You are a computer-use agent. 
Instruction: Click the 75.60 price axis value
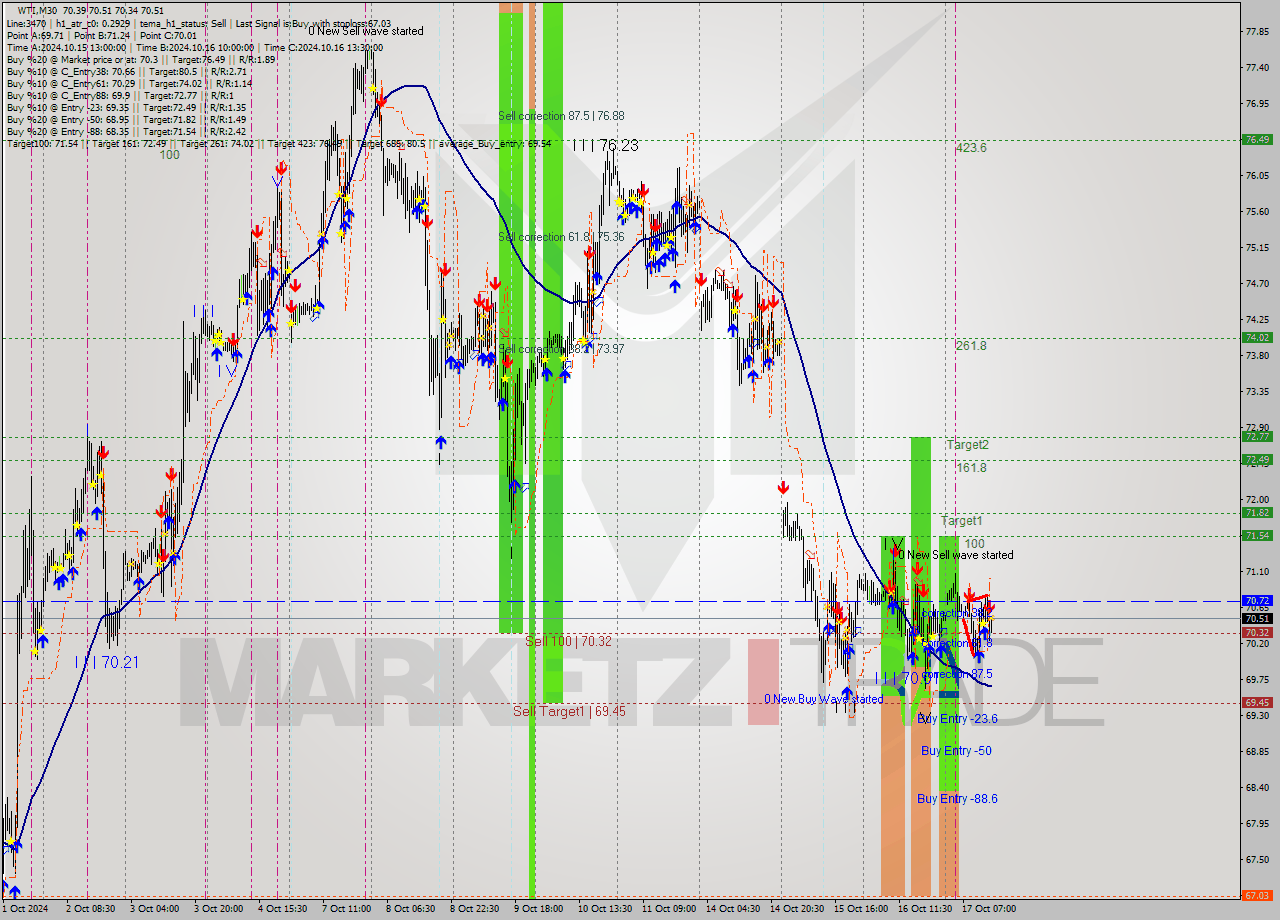coord(1257,212)
